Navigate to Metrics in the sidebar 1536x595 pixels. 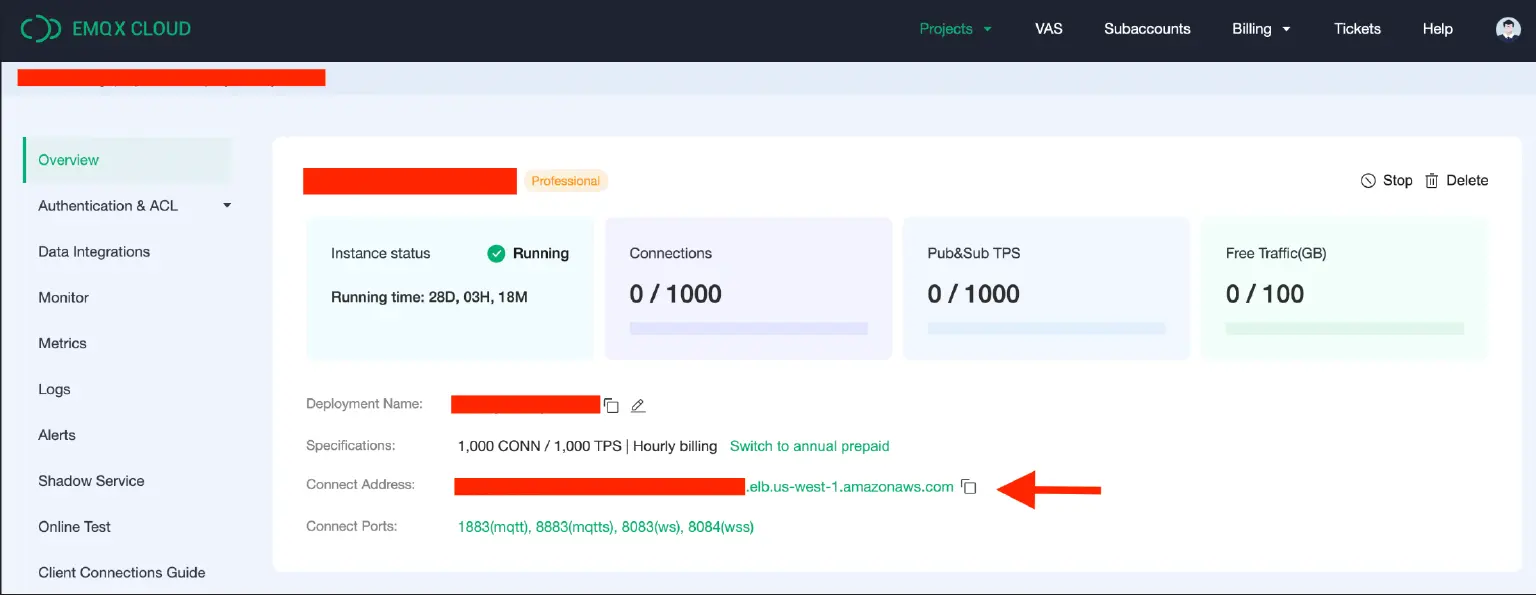click(62, 343)
